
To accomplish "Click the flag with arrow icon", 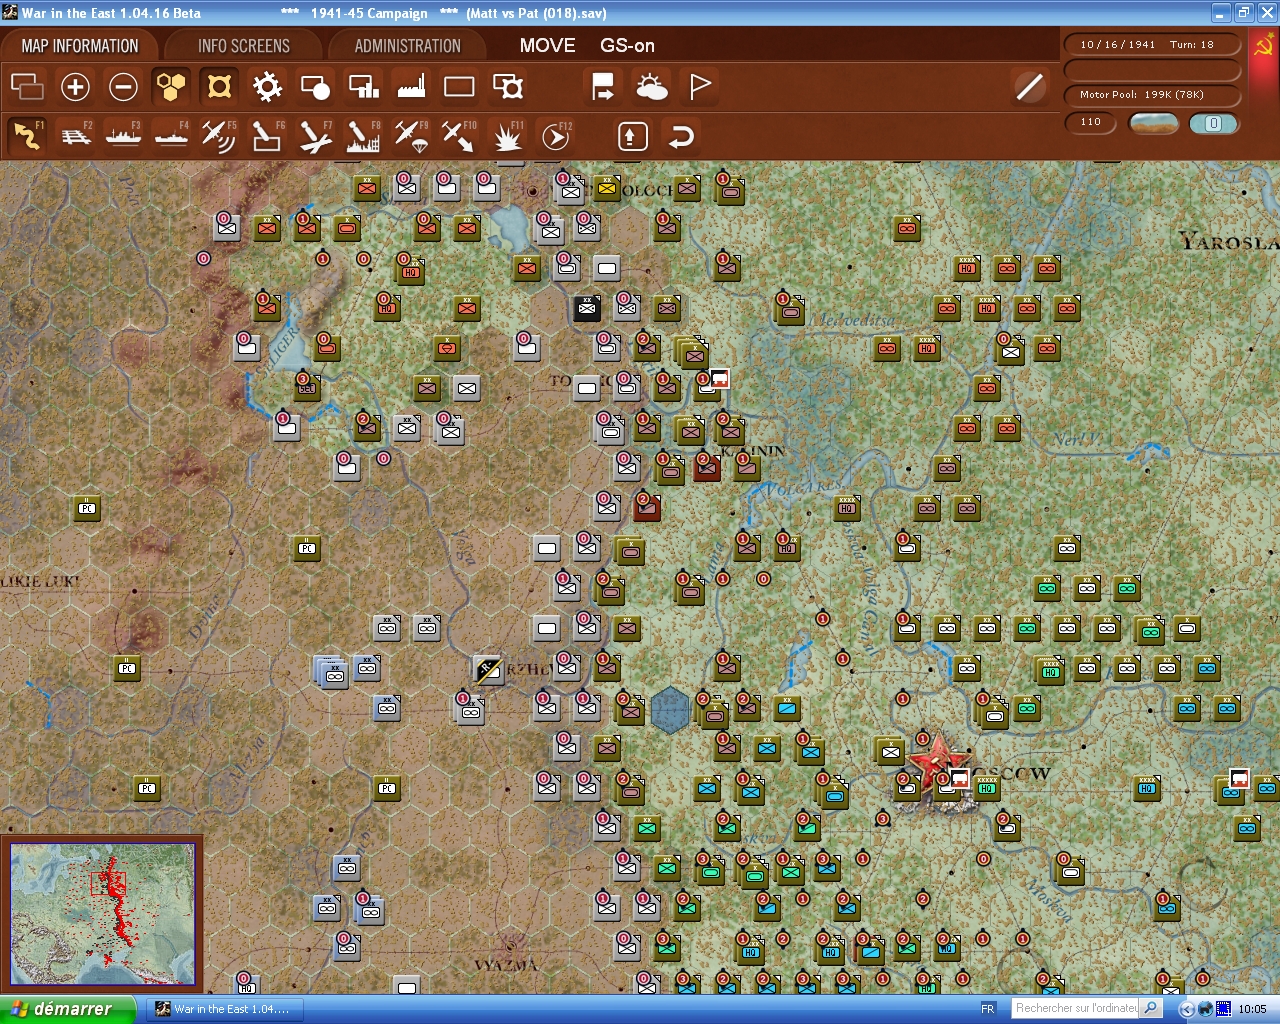I will coord(603,87).
